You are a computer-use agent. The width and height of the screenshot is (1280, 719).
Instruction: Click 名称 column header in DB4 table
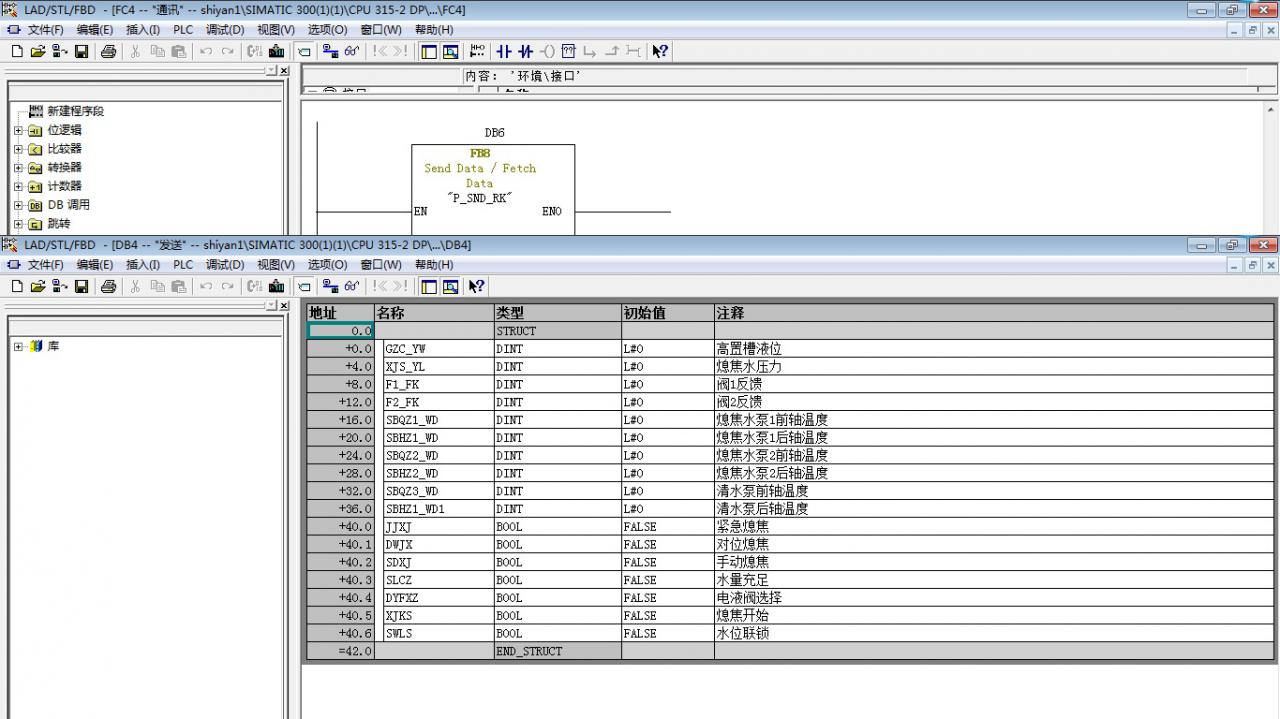tap(434, 313)
